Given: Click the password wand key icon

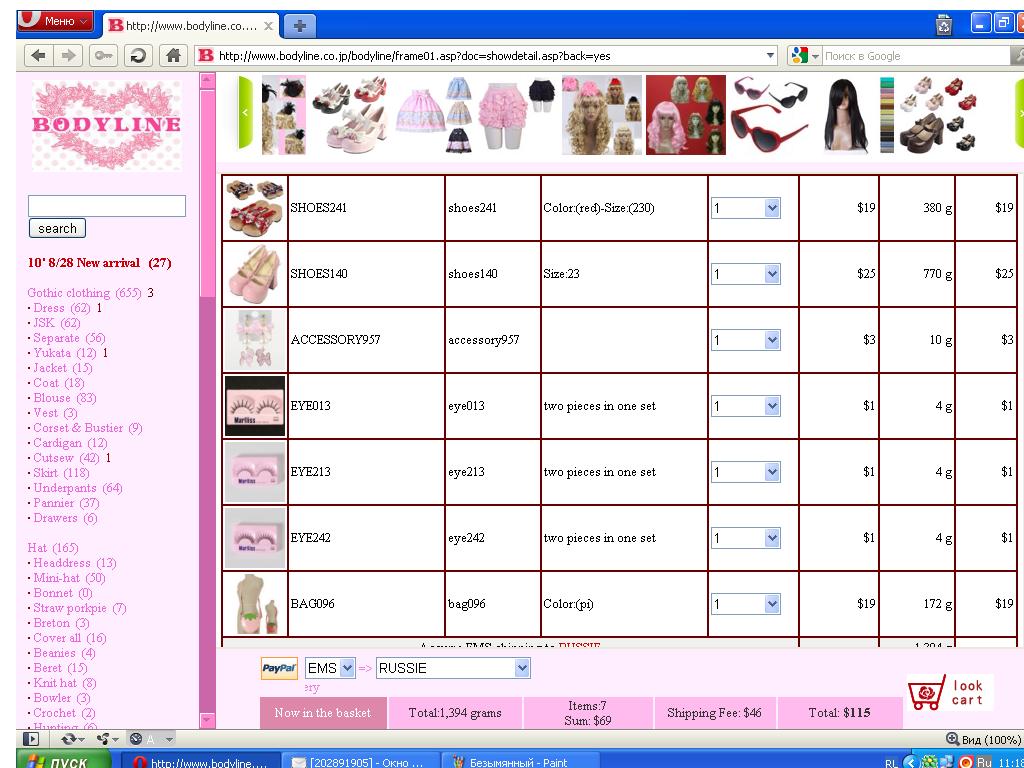Looking at the screenshot, I should point(103,56).
